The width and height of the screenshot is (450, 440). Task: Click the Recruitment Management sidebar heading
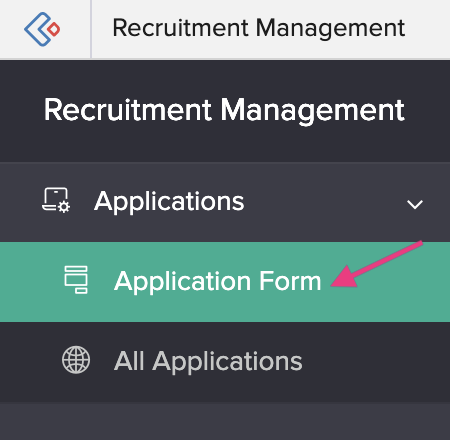click(x=224, y=111)
